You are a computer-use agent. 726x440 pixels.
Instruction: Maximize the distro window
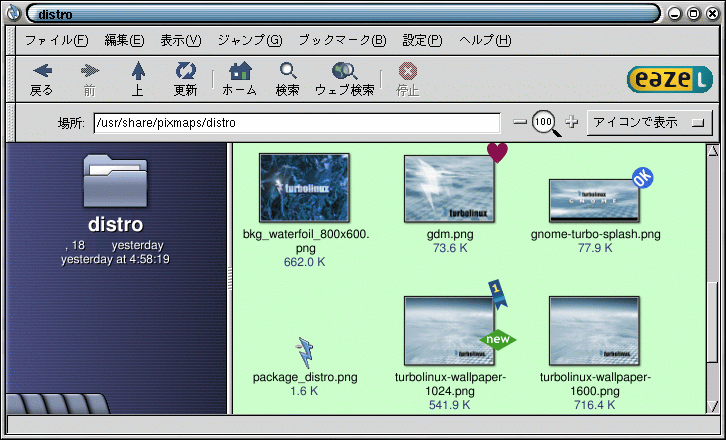click(694, 14)
